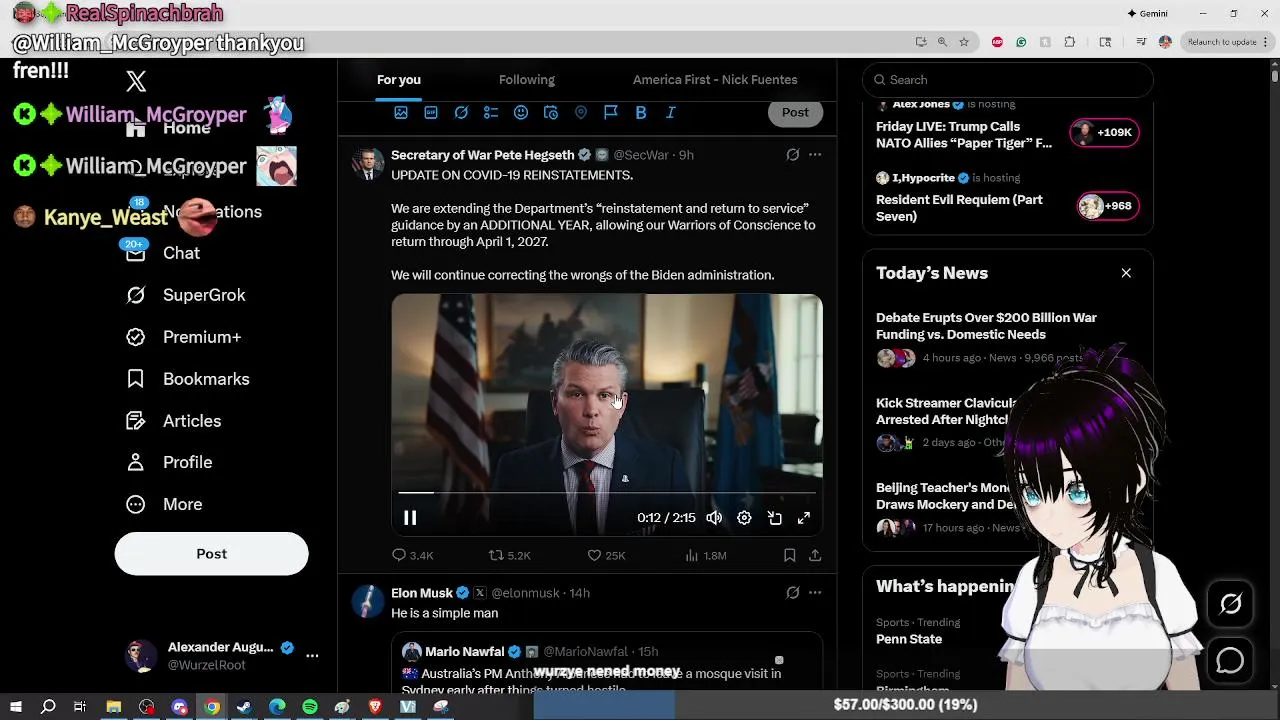This screenshot has width=1280, height=720.
Task: Join the +109K listeners live button
Action: [1104, 132]
